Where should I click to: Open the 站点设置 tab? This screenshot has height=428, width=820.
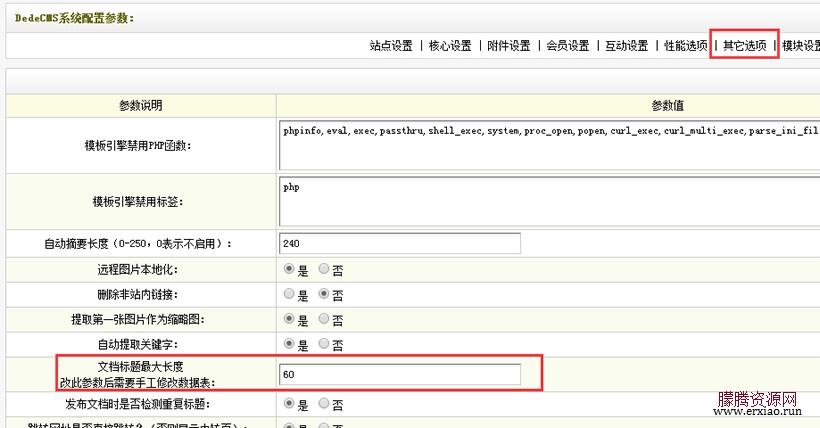391,46
